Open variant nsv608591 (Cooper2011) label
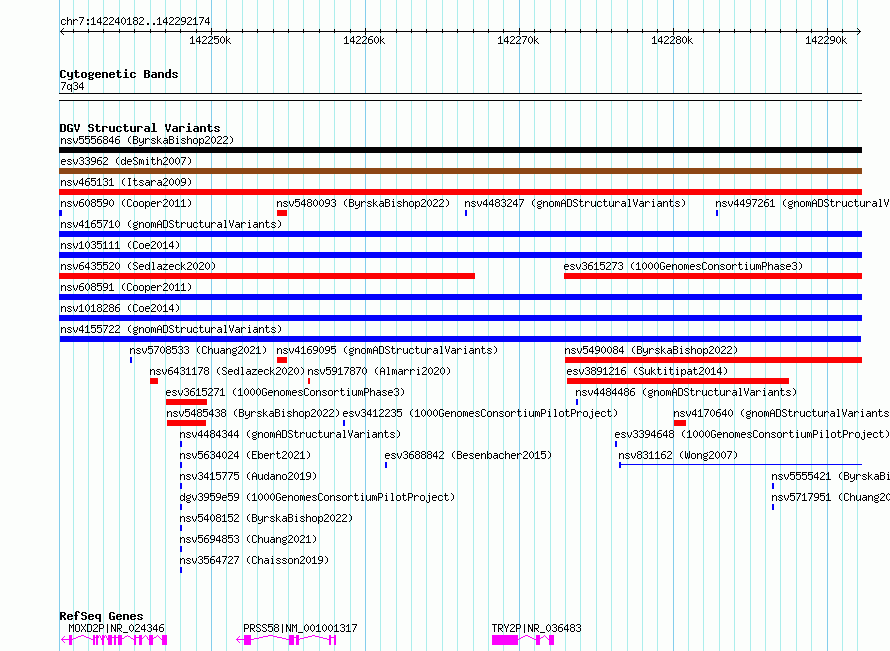890x651 pixels. pos(126,287)
